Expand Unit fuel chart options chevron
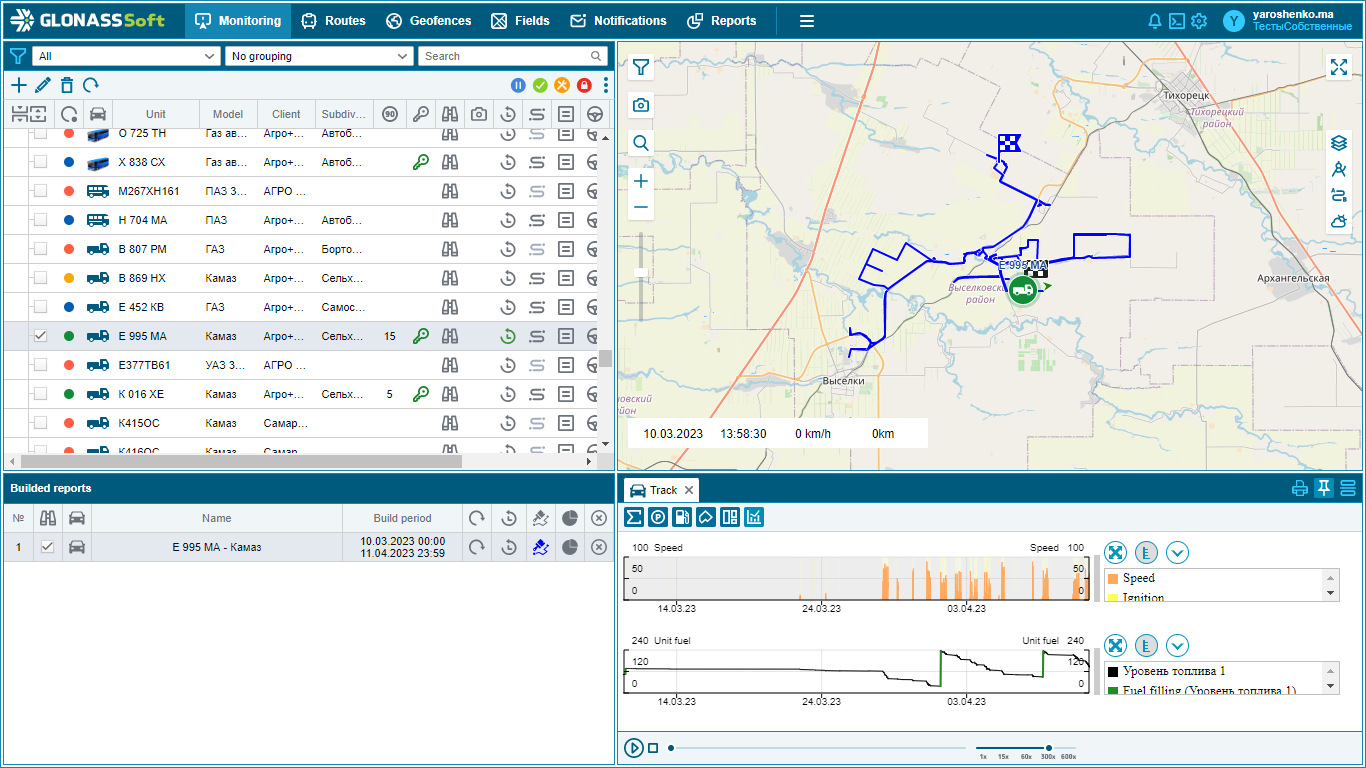1366x768 pixels. 1177,645
